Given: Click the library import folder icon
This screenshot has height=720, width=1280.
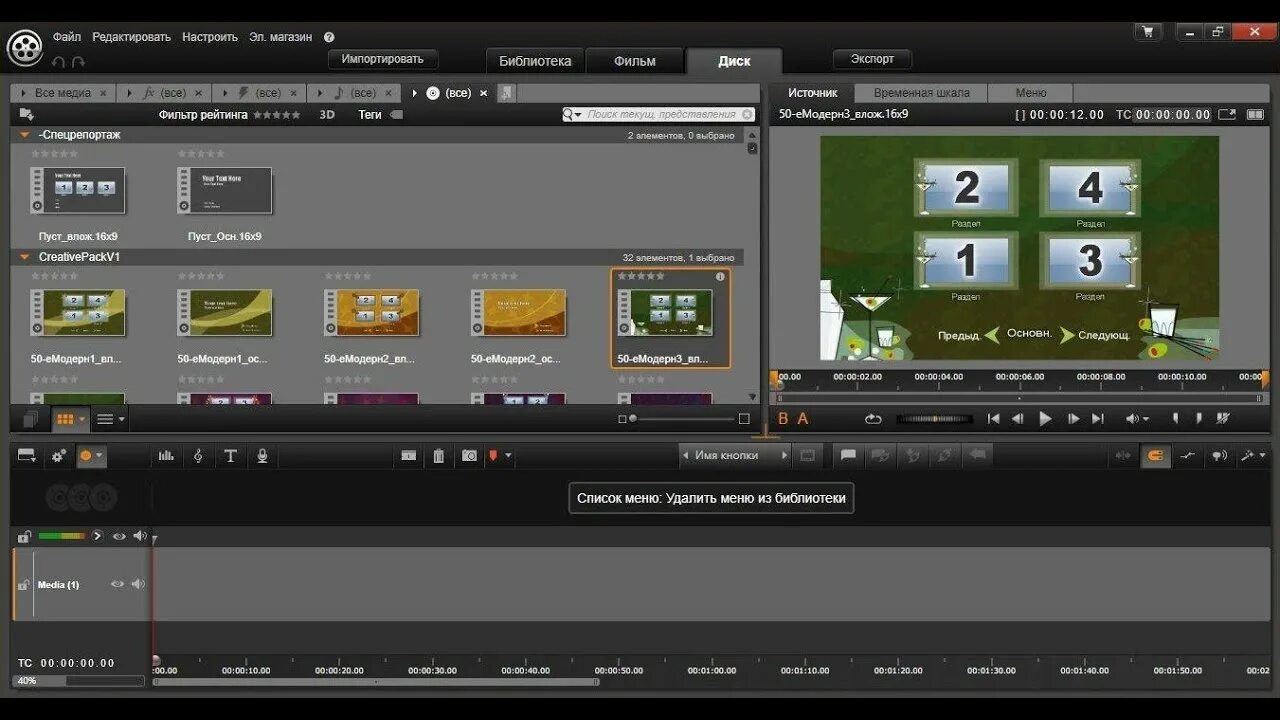Looking at the screenshot, I should [x=27, y=115].
